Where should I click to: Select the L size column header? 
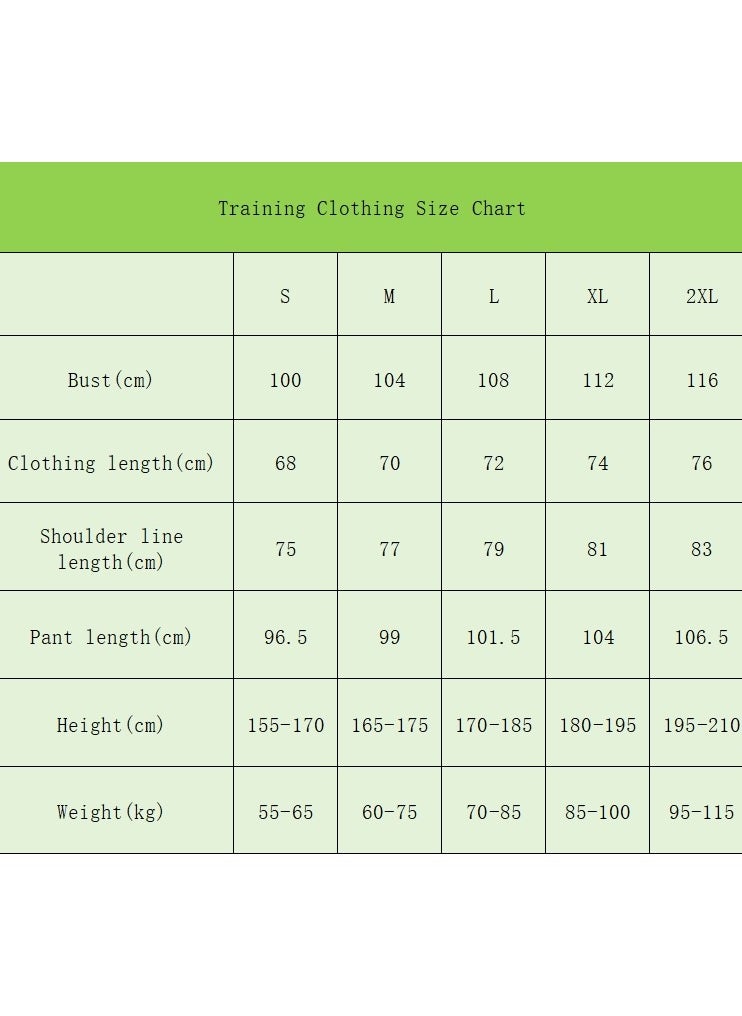(493, 294)
